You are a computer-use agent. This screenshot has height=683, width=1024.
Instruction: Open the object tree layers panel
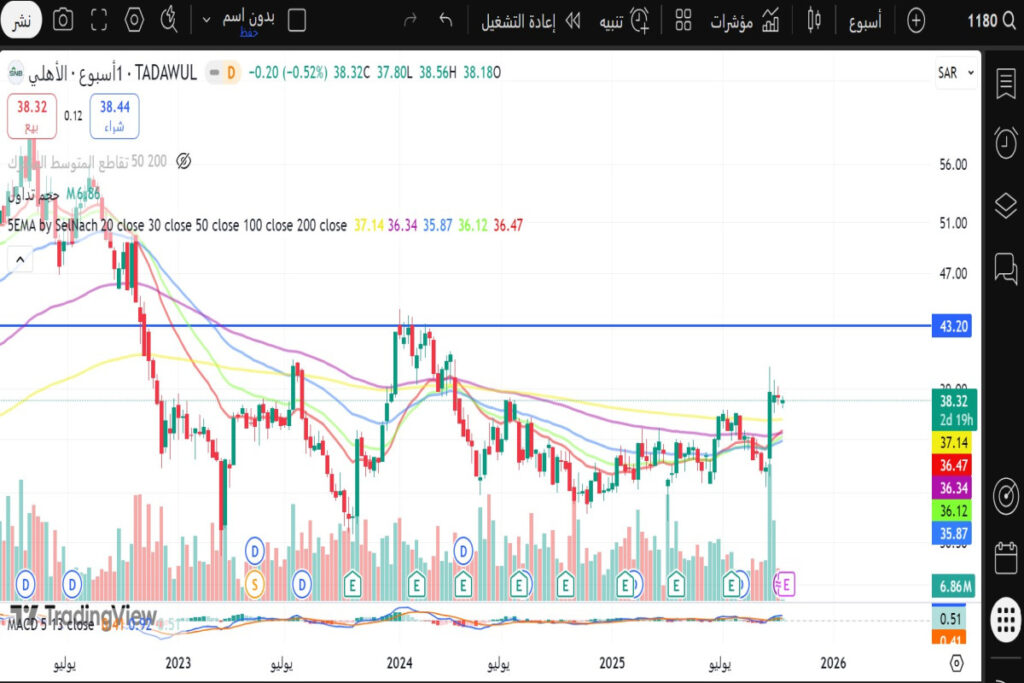[x=1005, y=206]
